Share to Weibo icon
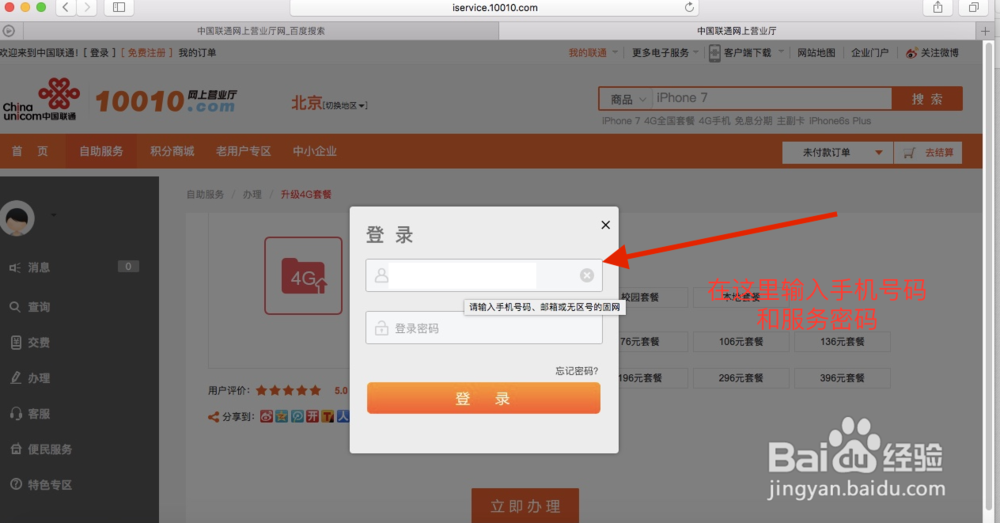The height and width of the screenshot is (523, 1000). [267, 416]
